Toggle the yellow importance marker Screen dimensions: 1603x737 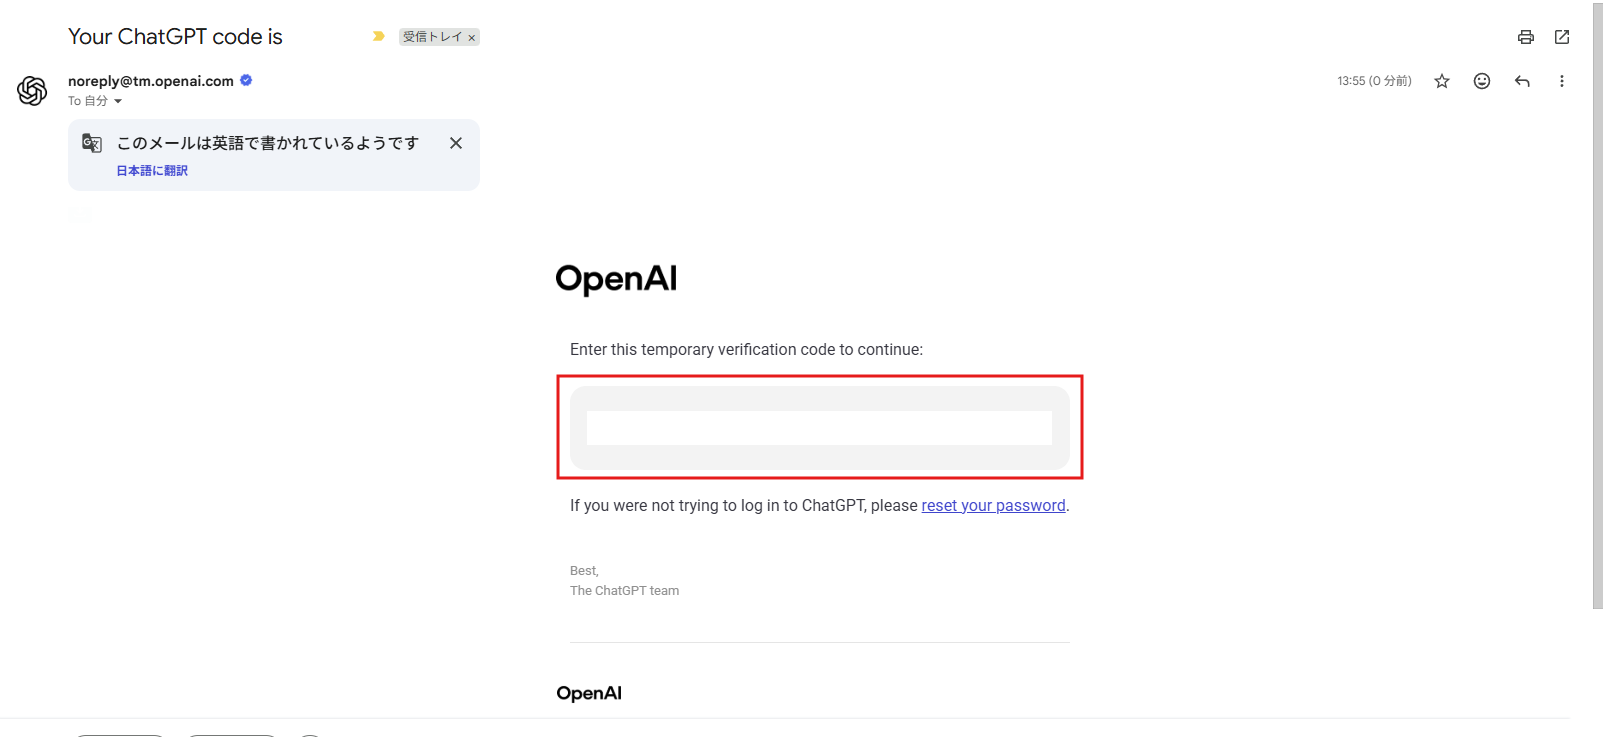(378, 36)
